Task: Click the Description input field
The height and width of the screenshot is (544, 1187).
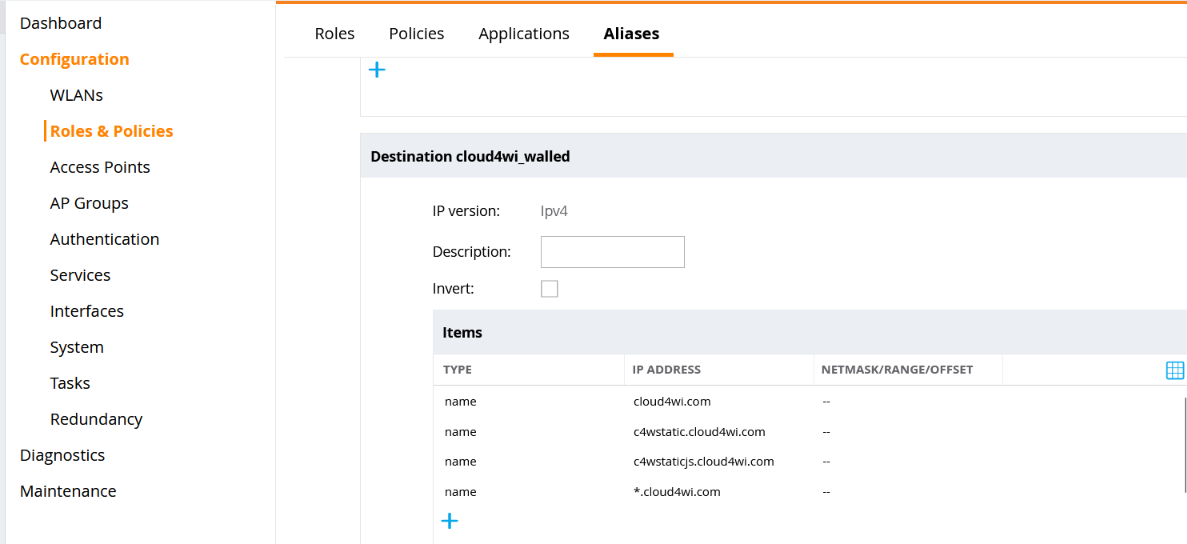Action: [x=612, y=252]
